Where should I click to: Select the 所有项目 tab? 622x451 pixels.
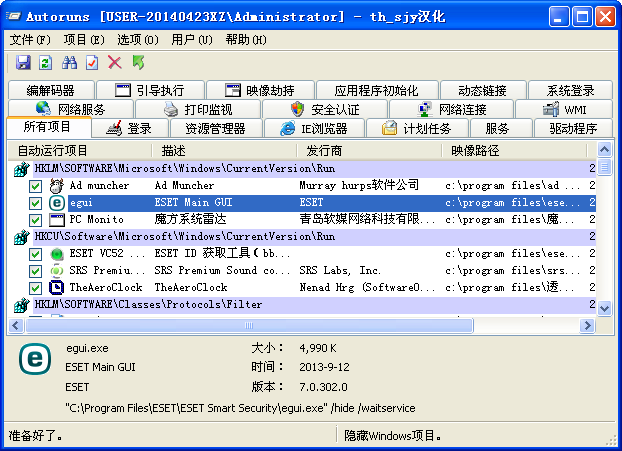click(x=48, y=127)
